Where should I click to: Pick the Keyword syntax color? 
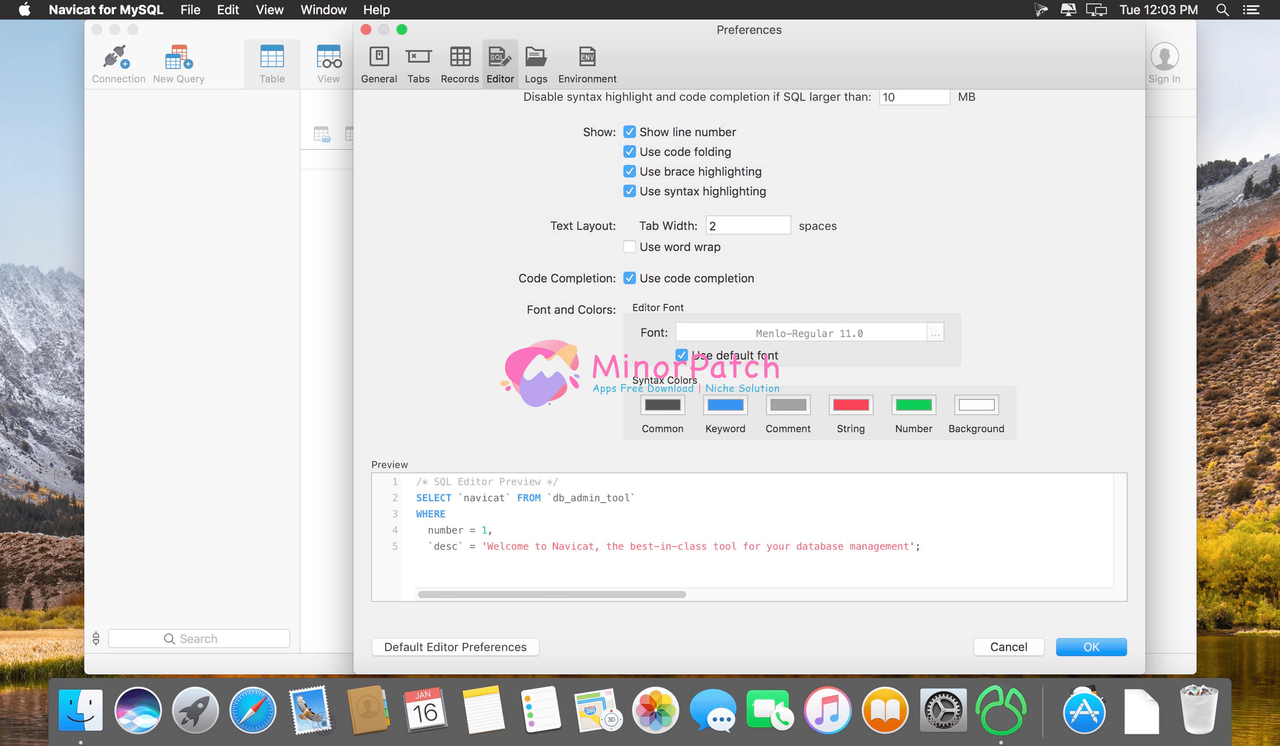point(725,405)
